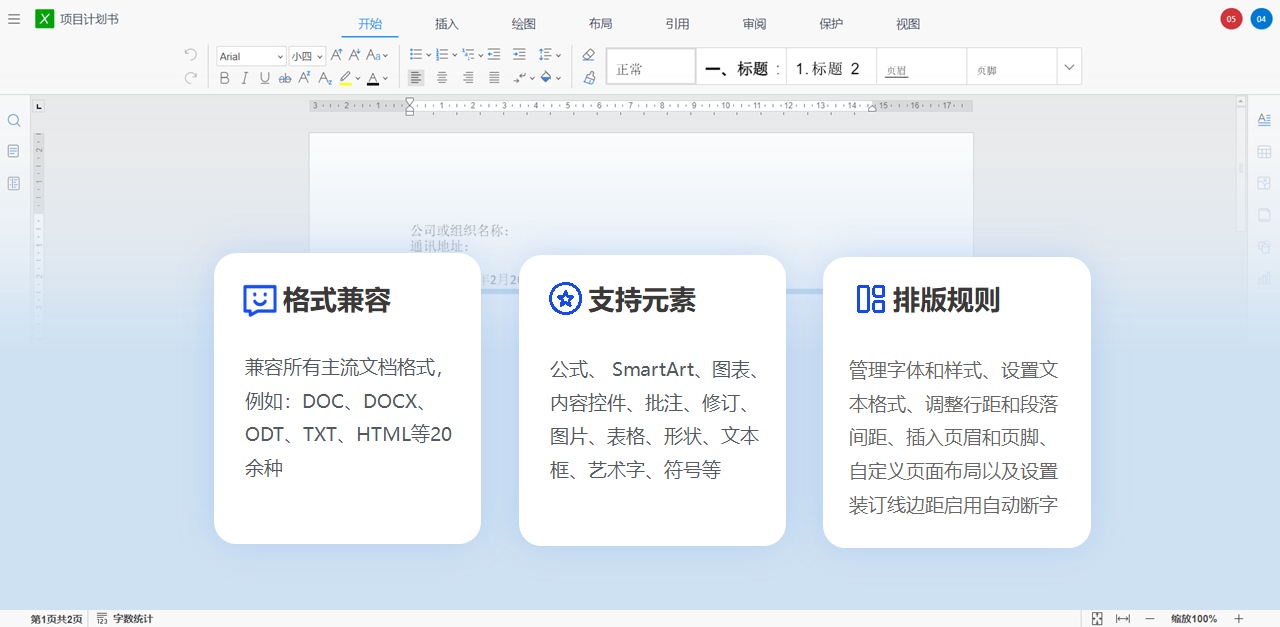Toggle superscript formatting

click(304, 77)
